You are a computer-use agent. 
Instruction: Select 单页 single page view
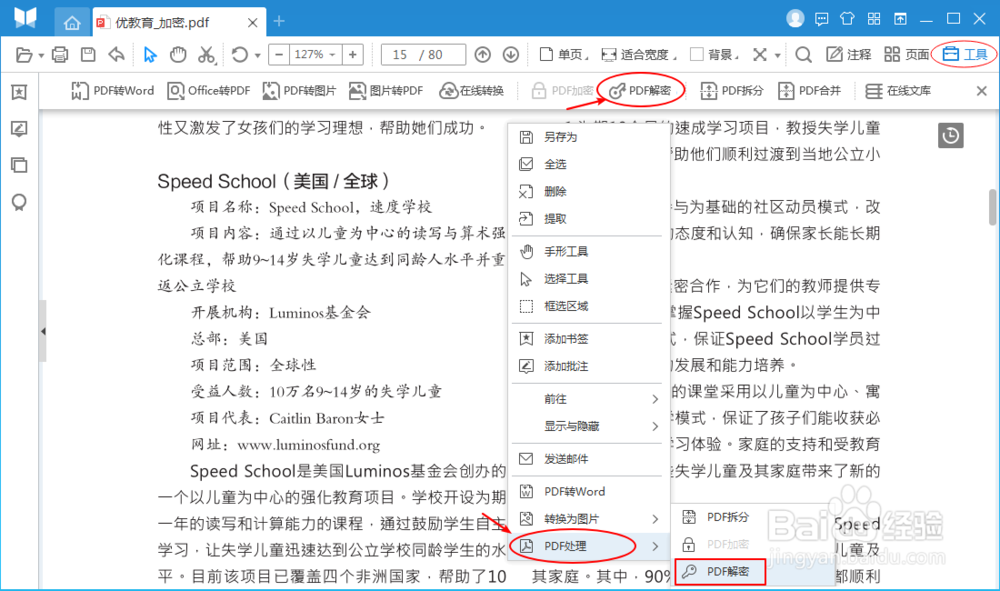coord(562,55)
